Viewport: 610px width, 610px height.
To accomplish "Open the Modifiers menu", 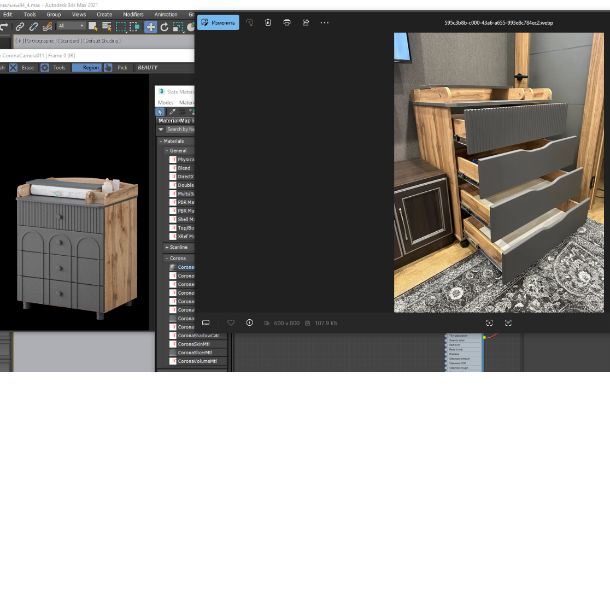I will pyautogui.click(x=133, y=14).
